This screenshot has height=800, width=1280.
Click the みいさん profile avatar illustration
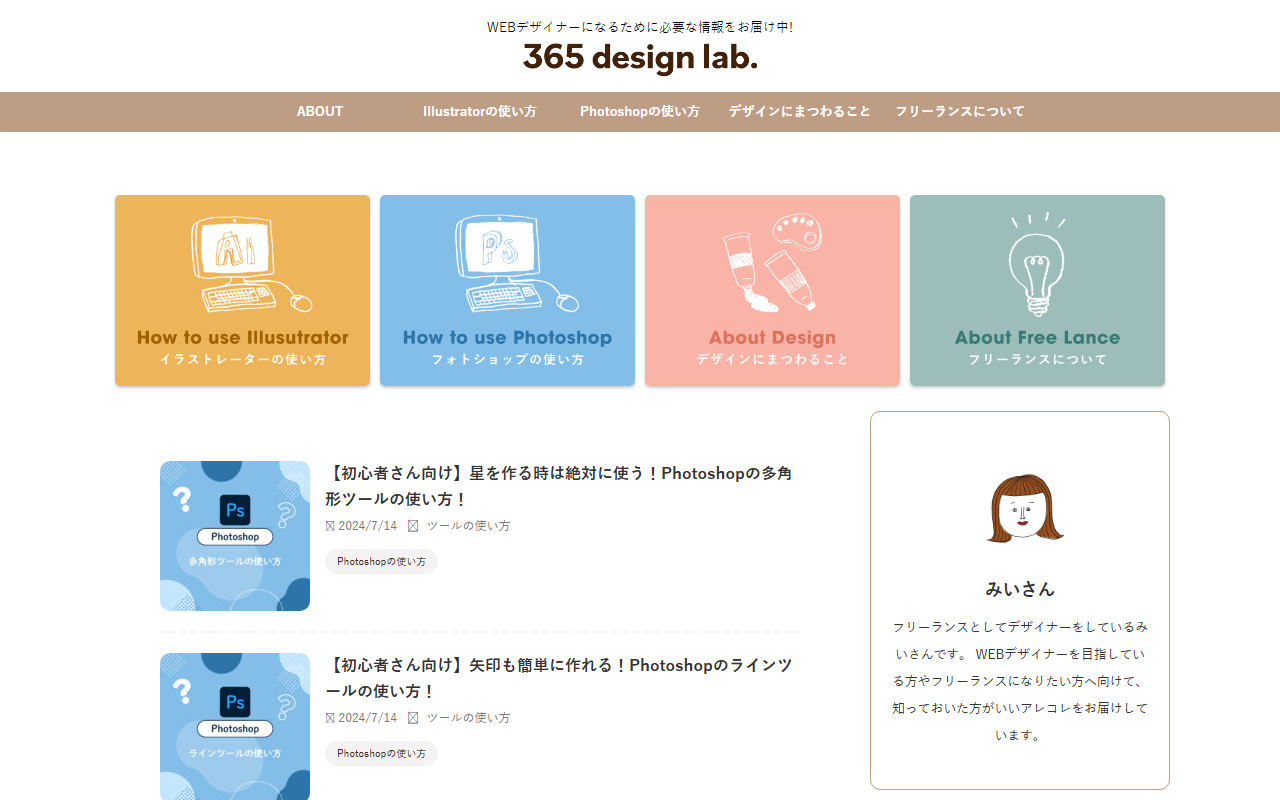1024,508
